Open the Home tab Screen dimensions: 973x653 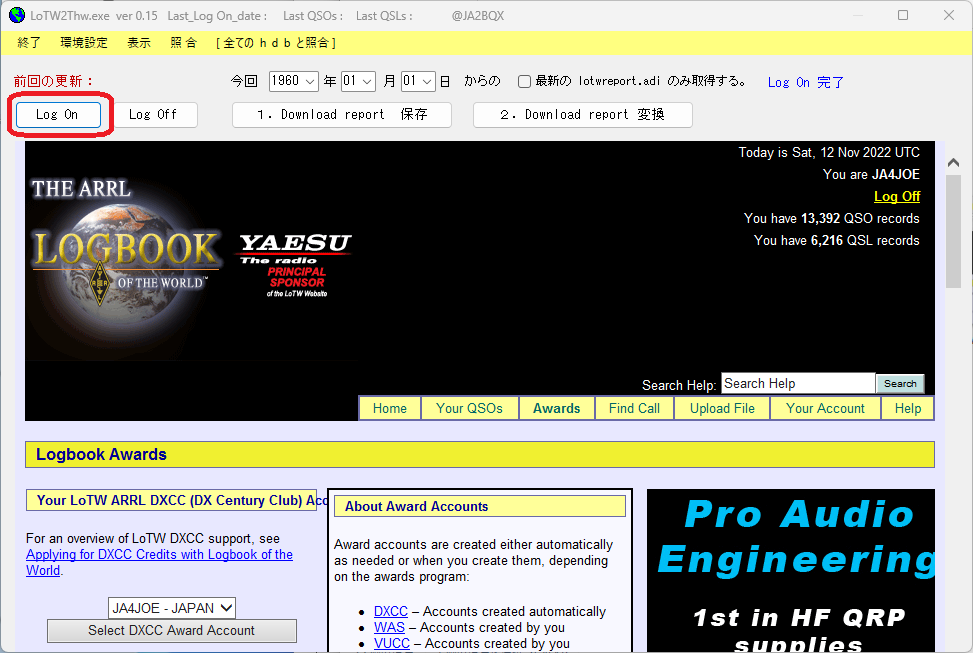pyautogui.click(x=390, y=408)
